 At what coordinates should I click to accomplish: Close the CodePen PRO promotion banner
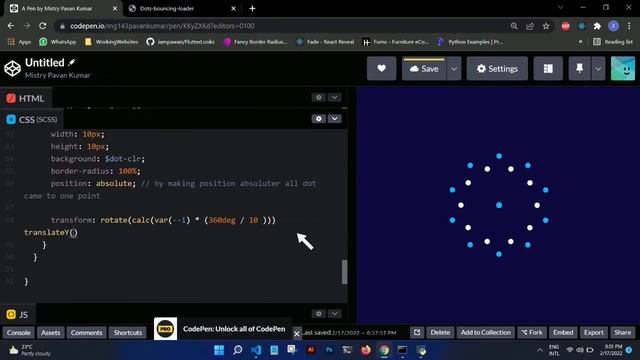[x=297, y=334]
